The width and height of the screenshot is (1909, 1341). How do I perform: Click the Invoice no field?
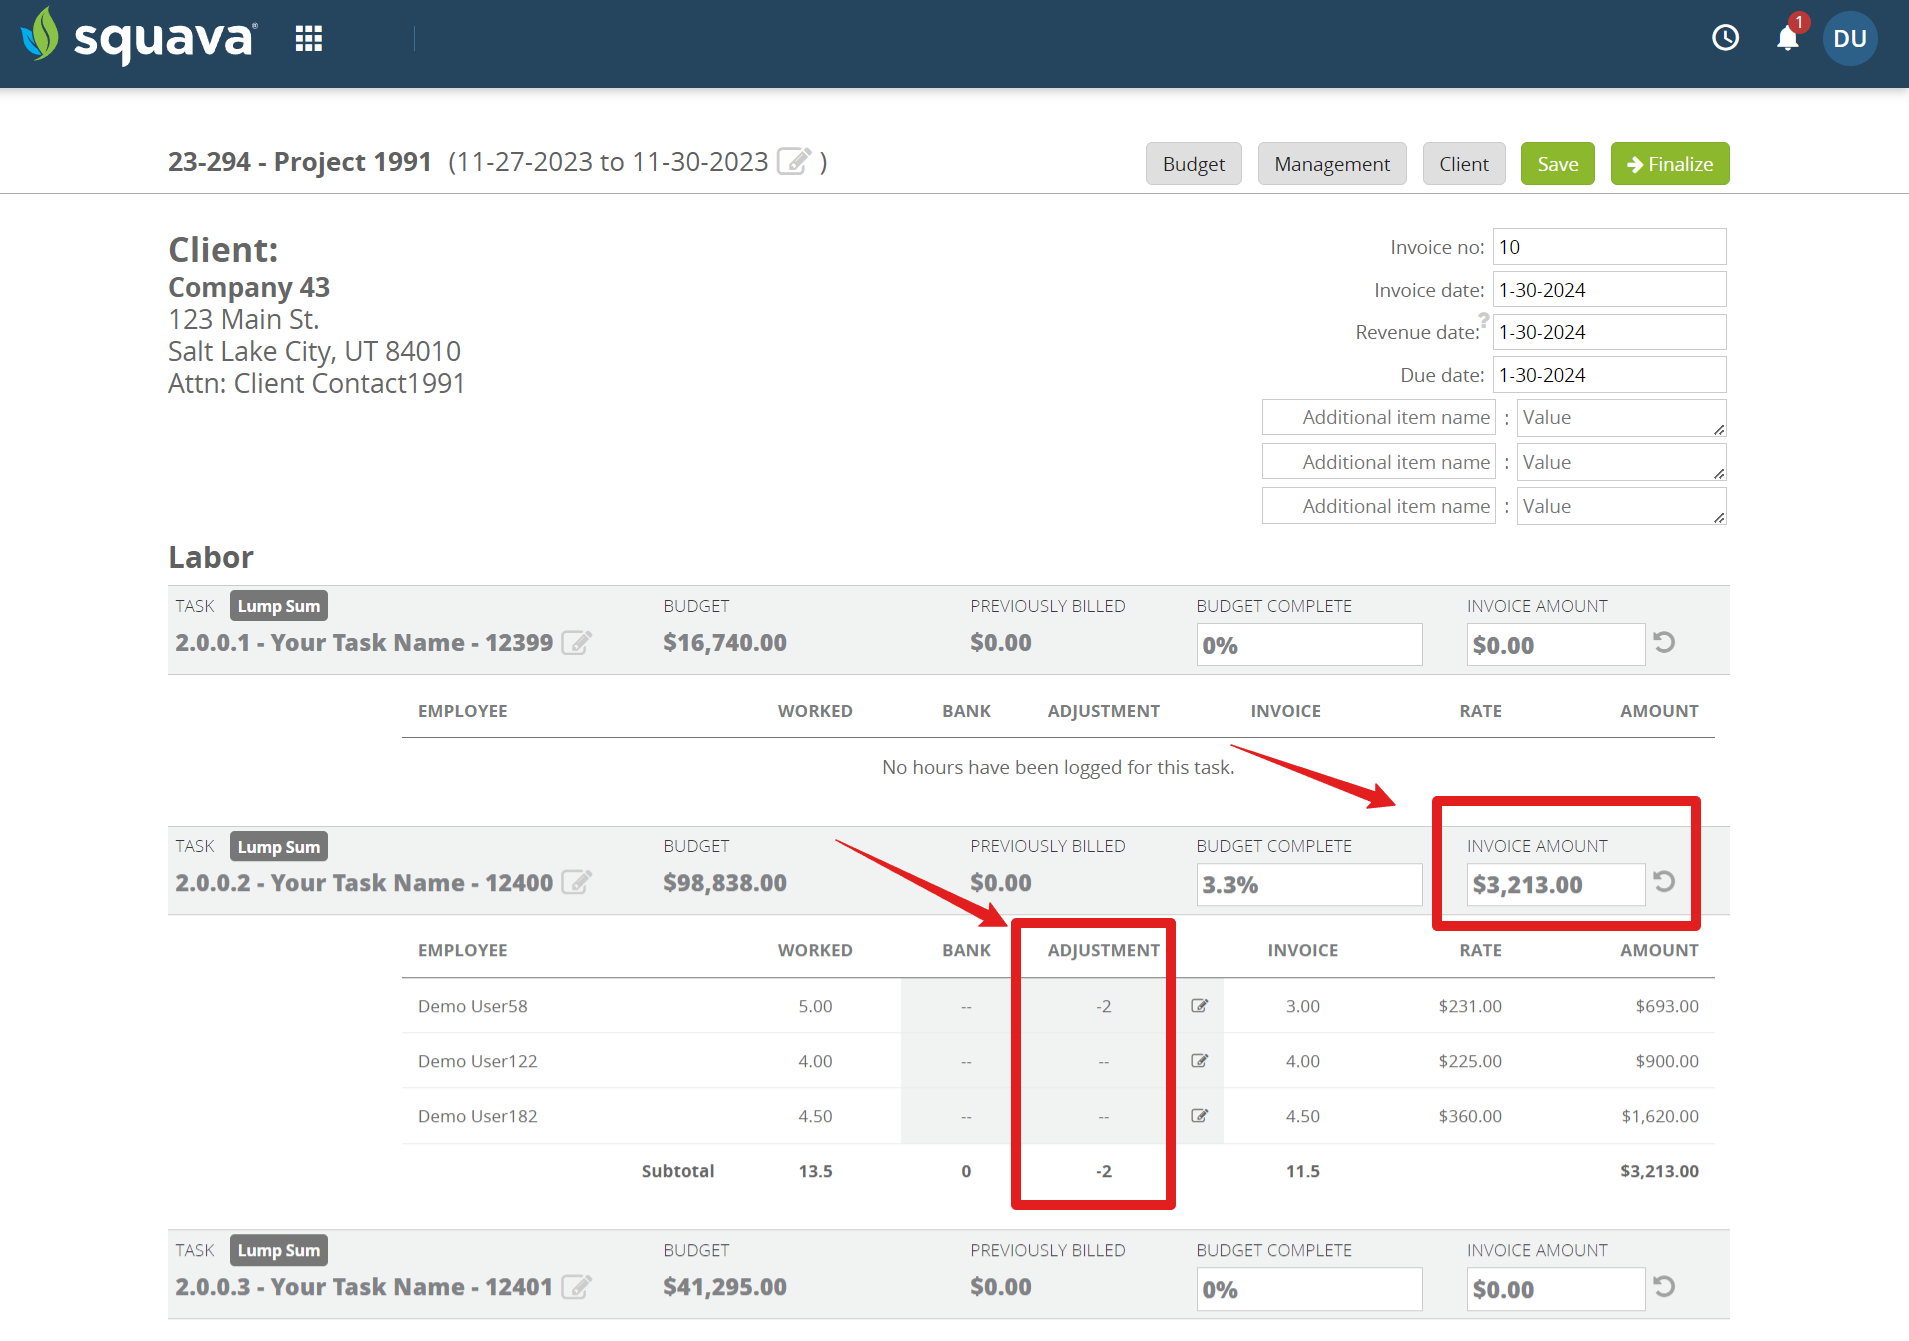1609,247
